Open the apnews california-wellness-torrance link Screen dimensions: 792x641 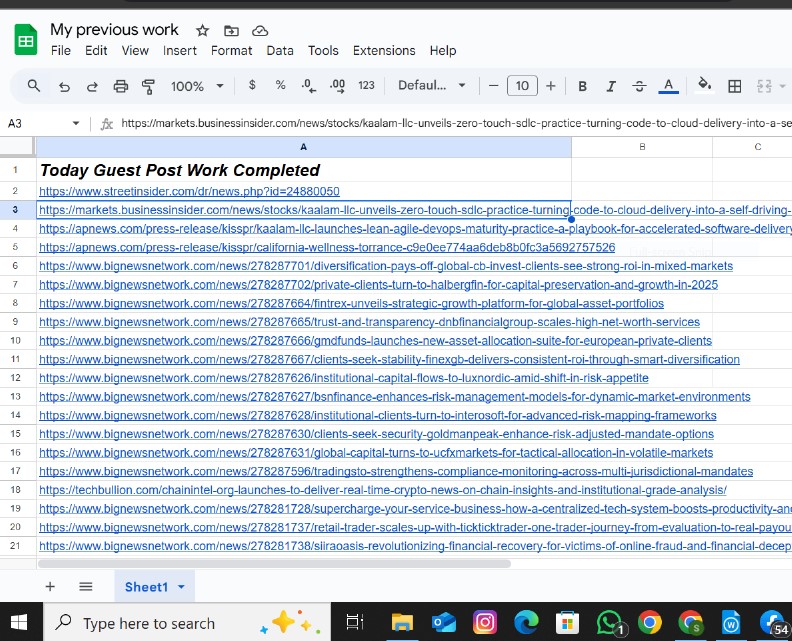tap(327, 248)
